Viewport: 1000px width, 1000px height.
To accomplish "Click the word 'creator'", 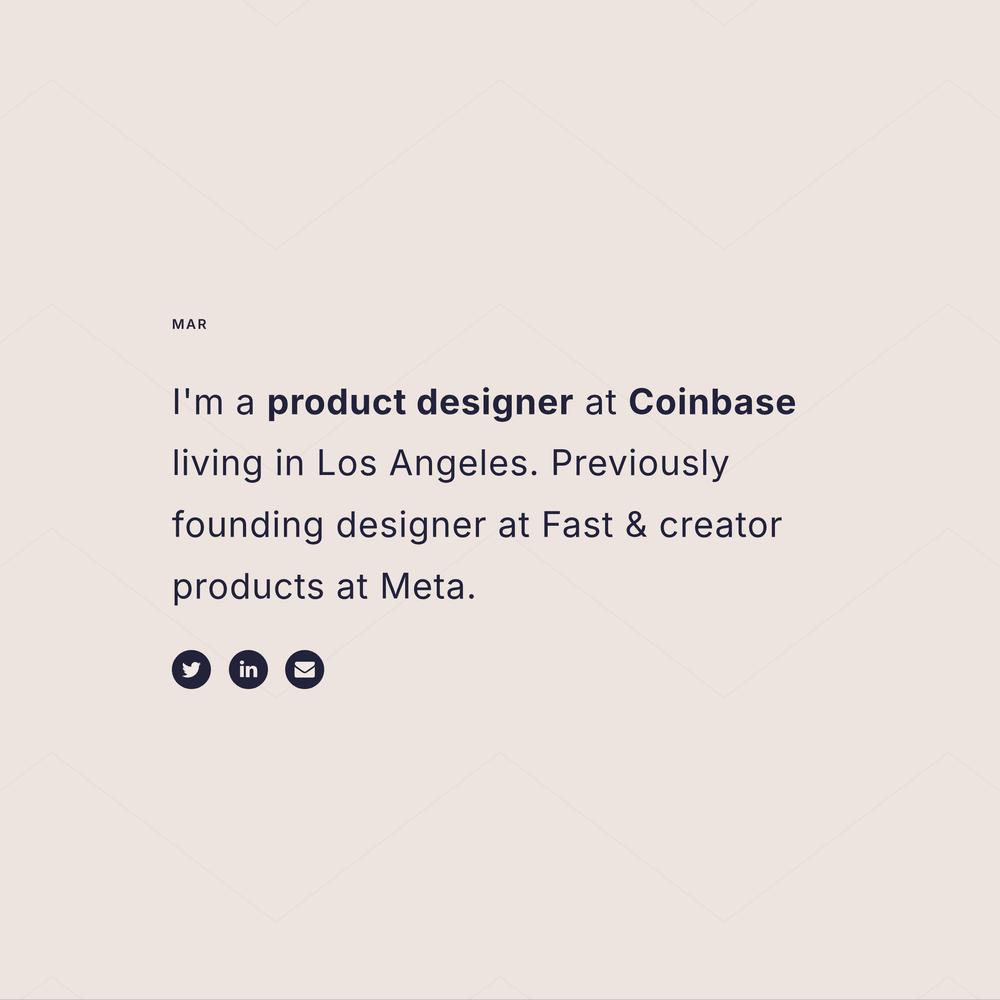I will pyautogui.click(x=721, y=526).
